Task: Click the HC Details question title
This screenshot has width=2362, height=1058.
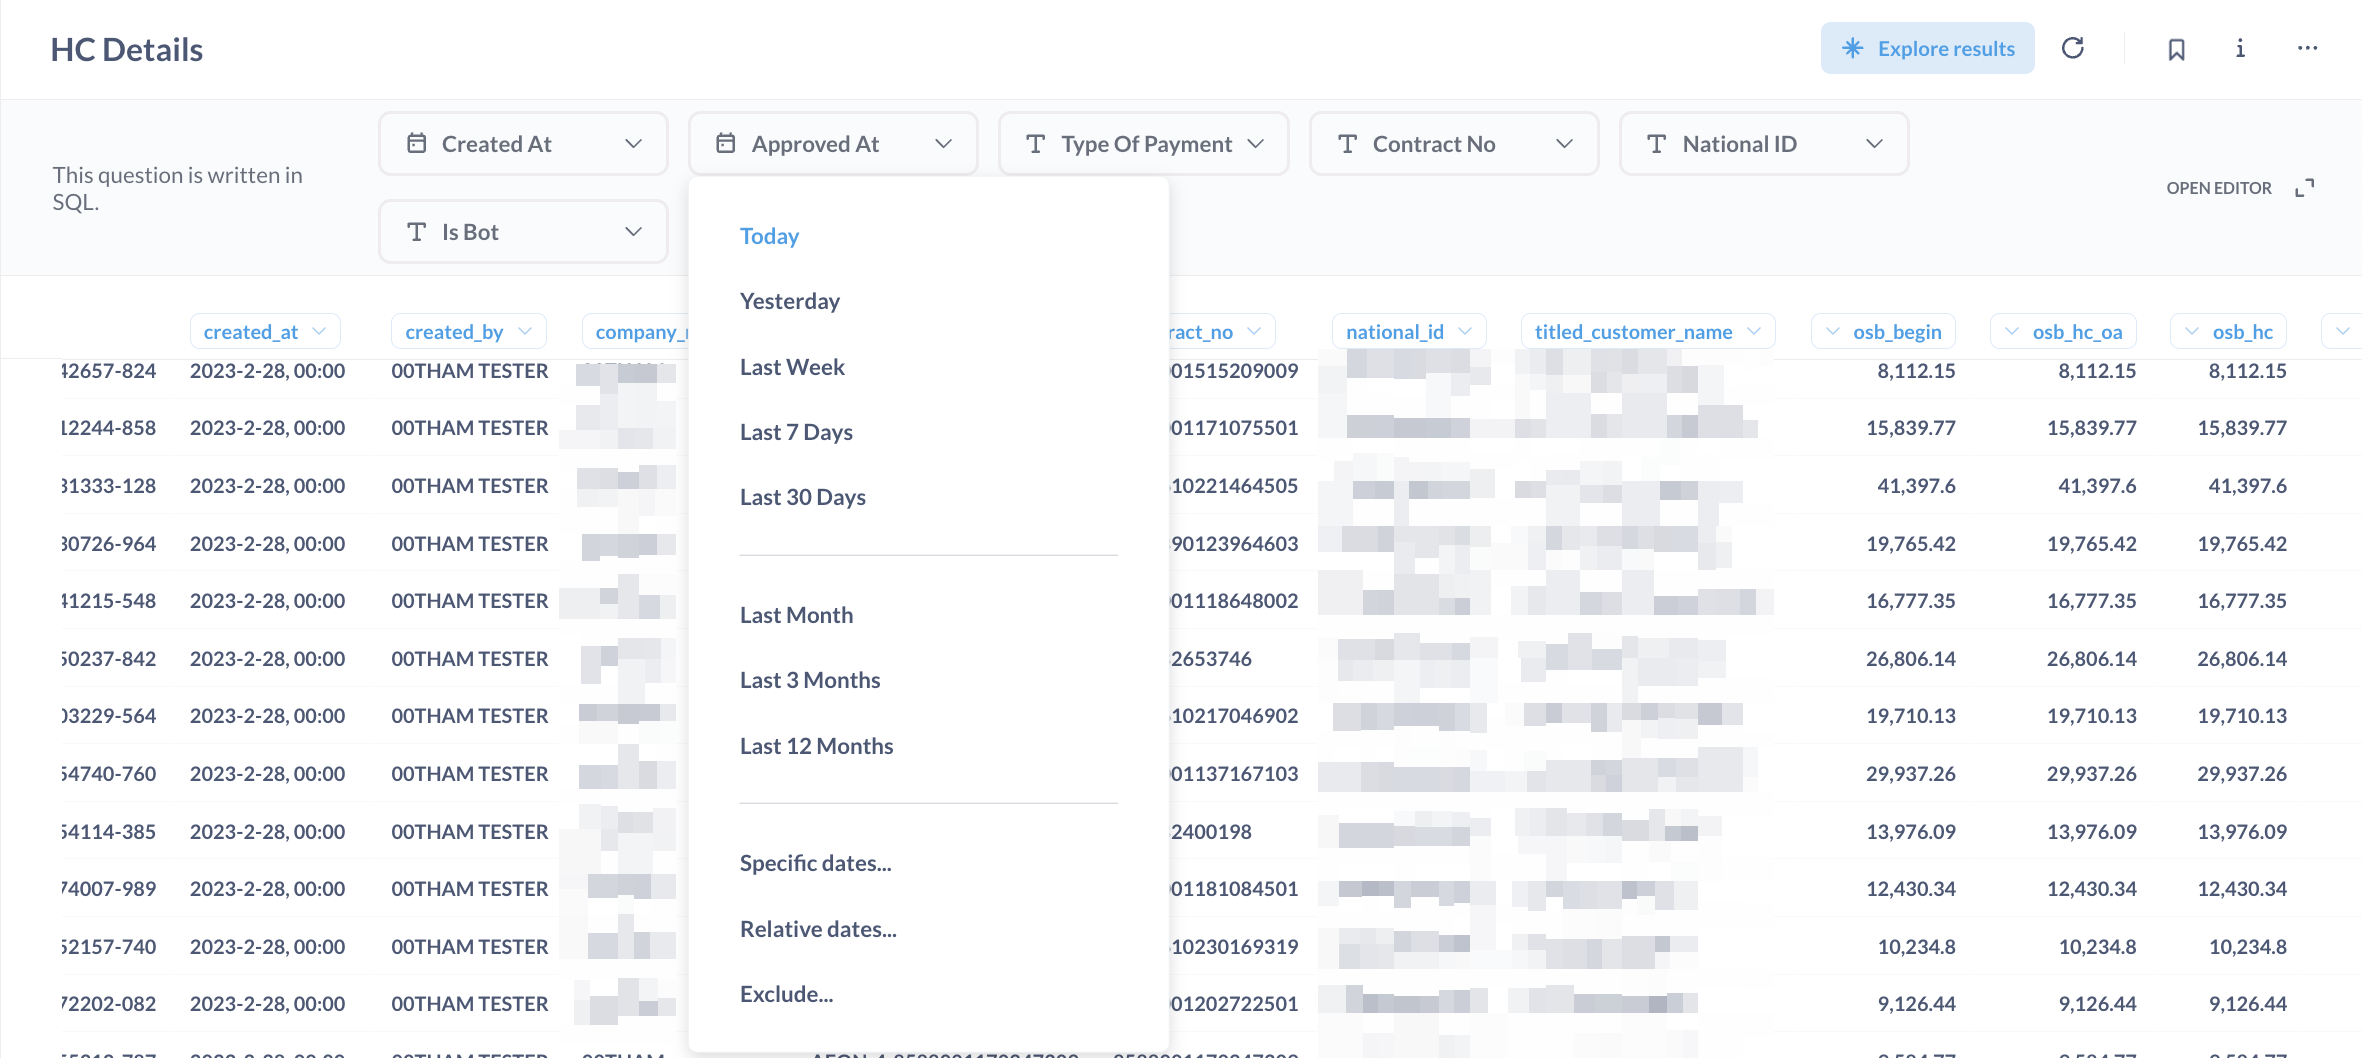Action: 127,49
